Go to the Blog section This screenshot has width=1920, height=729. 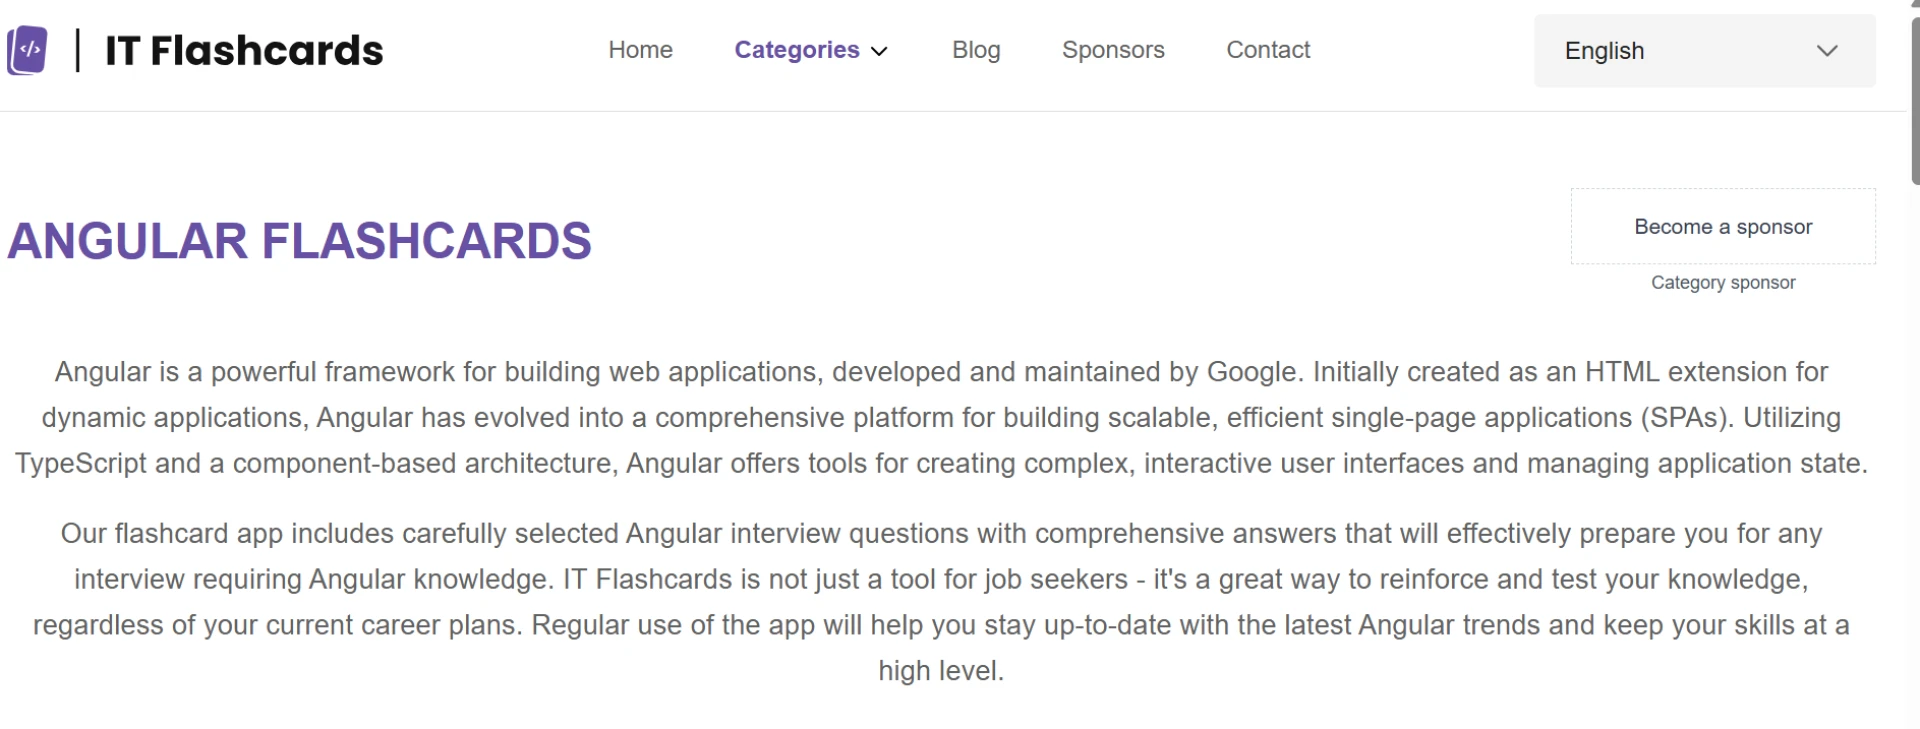coord(976,50)
